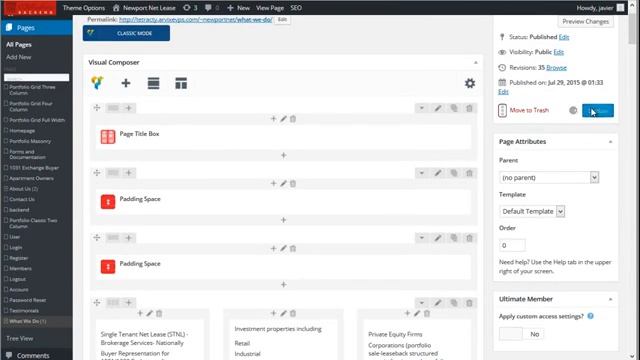Open the Pages sidebar menu
The image size is (640, 360).
[x=36, y=28]
